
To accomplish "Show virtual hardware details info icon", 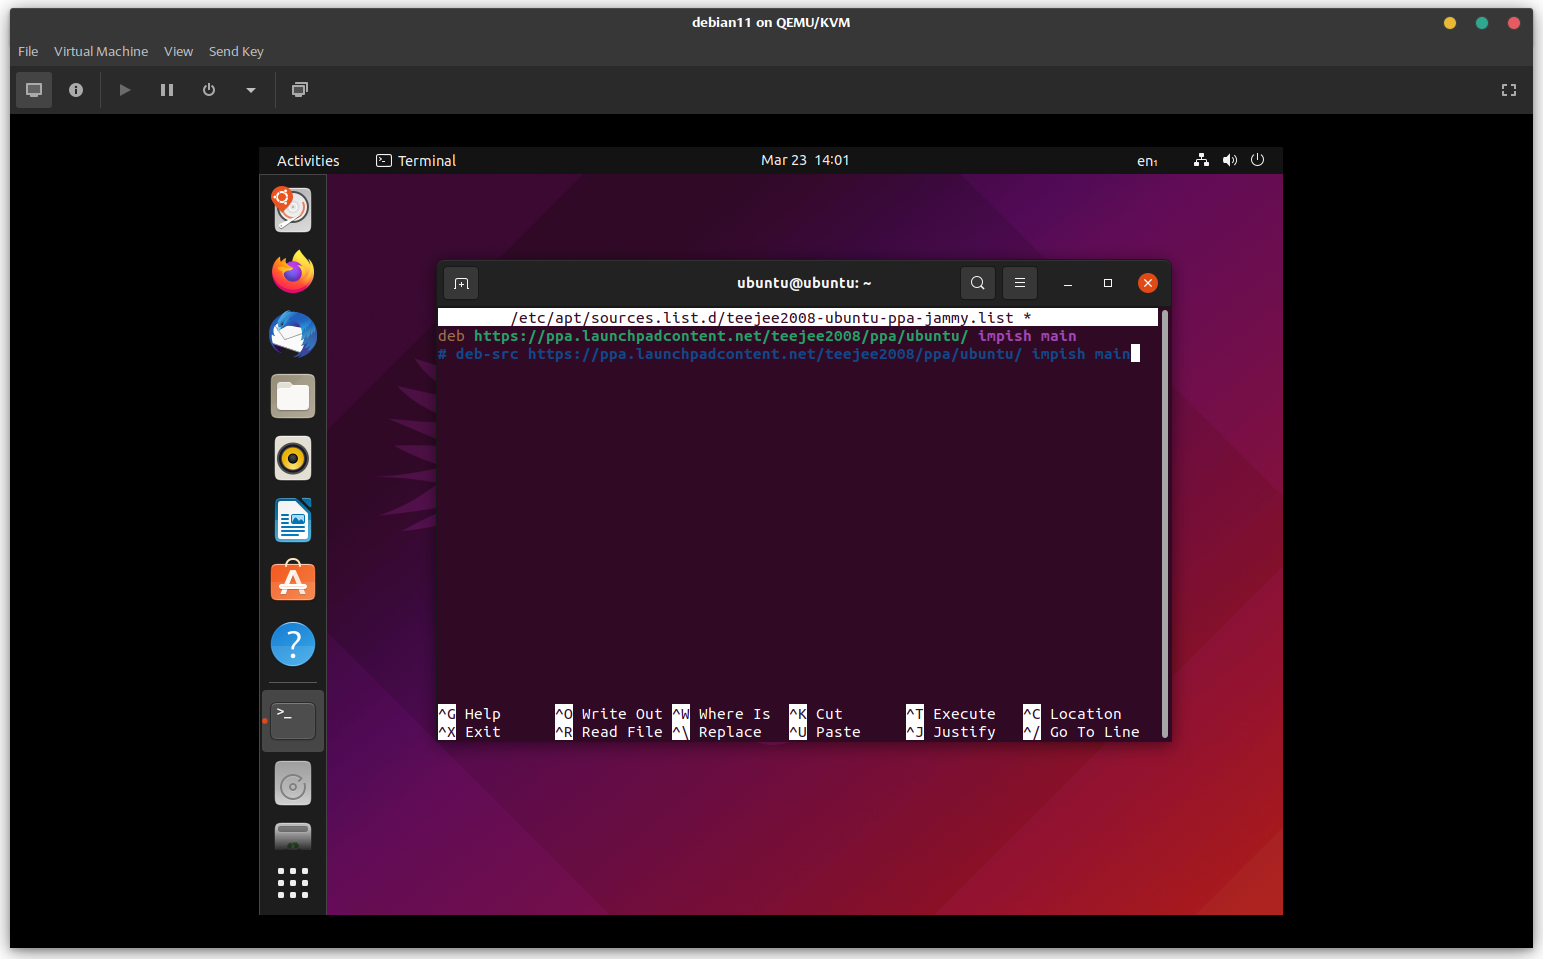I will (x=76, y=90).
